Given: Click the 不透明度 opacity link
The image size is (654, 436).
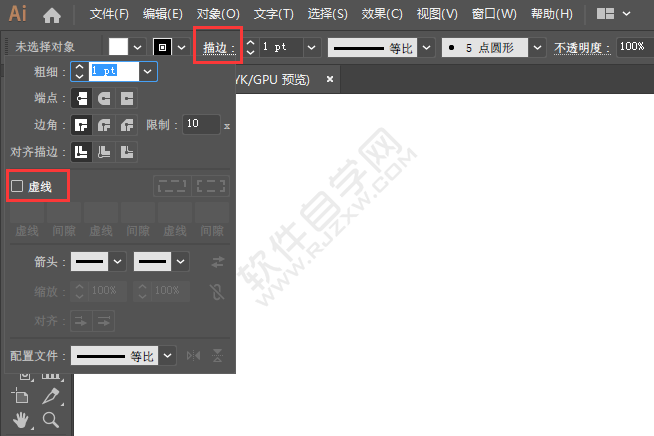Looking at the screenshot, I should coord(582,48).
